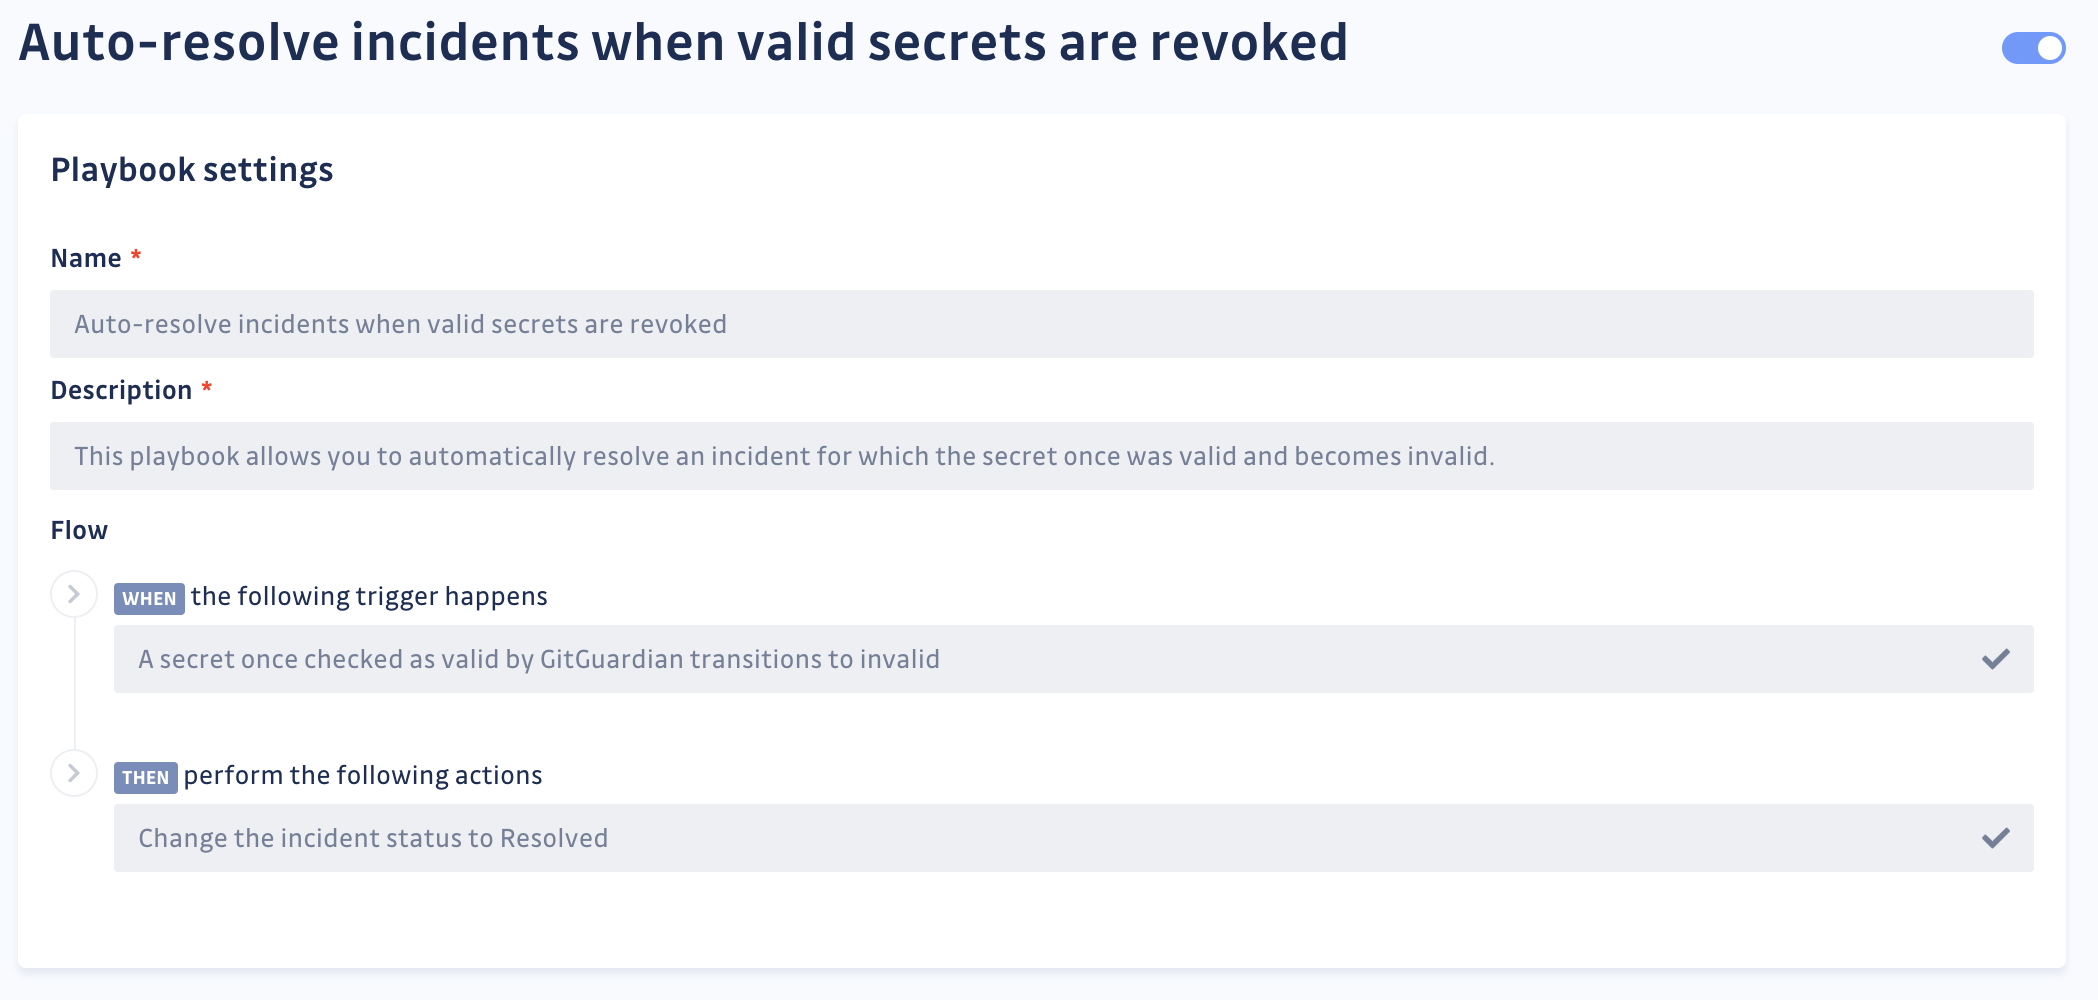Select the Flow section label
This screenshot has width=2098, height=1000.
click(x=79, y=530)
